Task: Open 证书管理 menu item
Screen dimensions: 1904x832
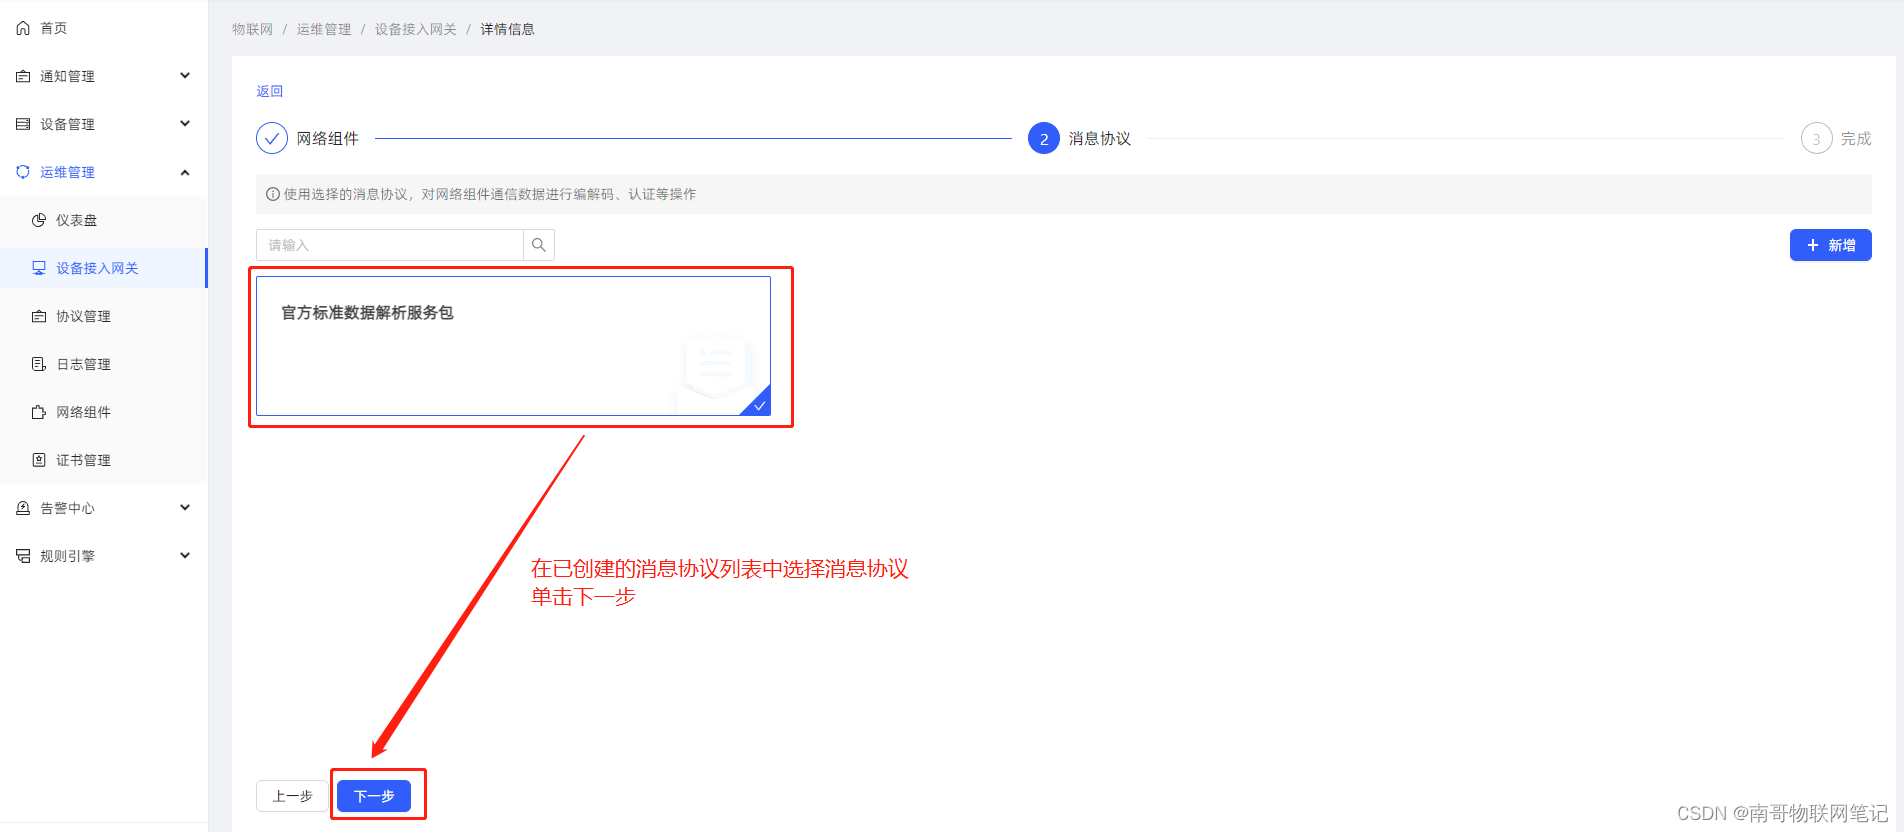Action: coord(104,460)
